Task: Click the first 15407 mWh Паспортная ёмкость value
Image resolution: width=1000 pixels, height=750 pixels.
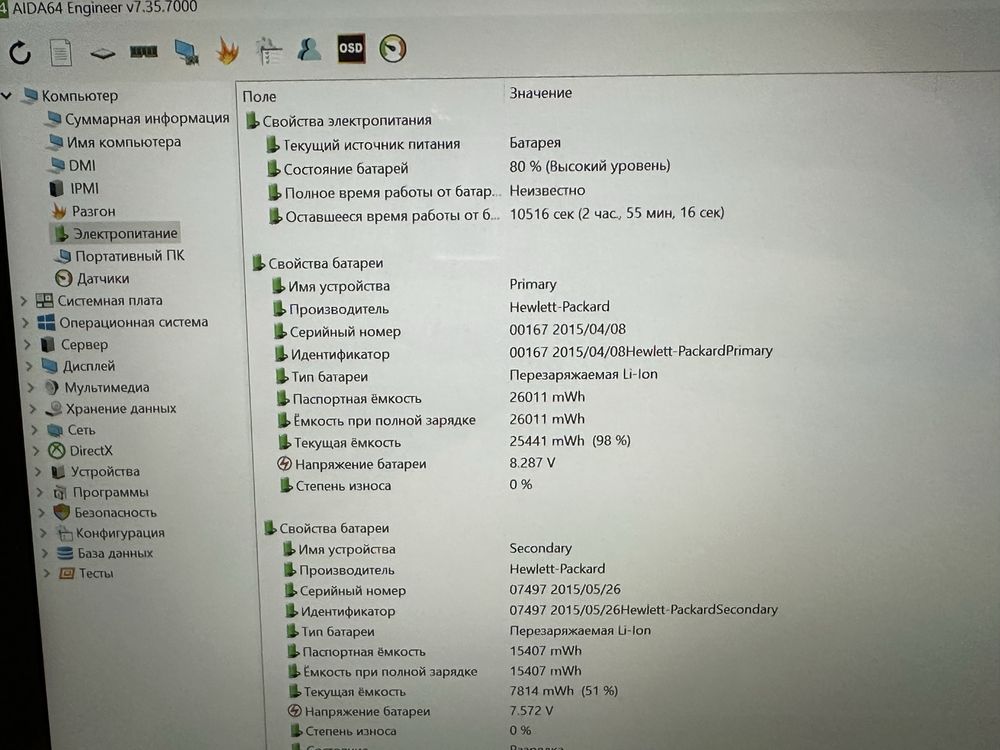Action: (545, 651)
